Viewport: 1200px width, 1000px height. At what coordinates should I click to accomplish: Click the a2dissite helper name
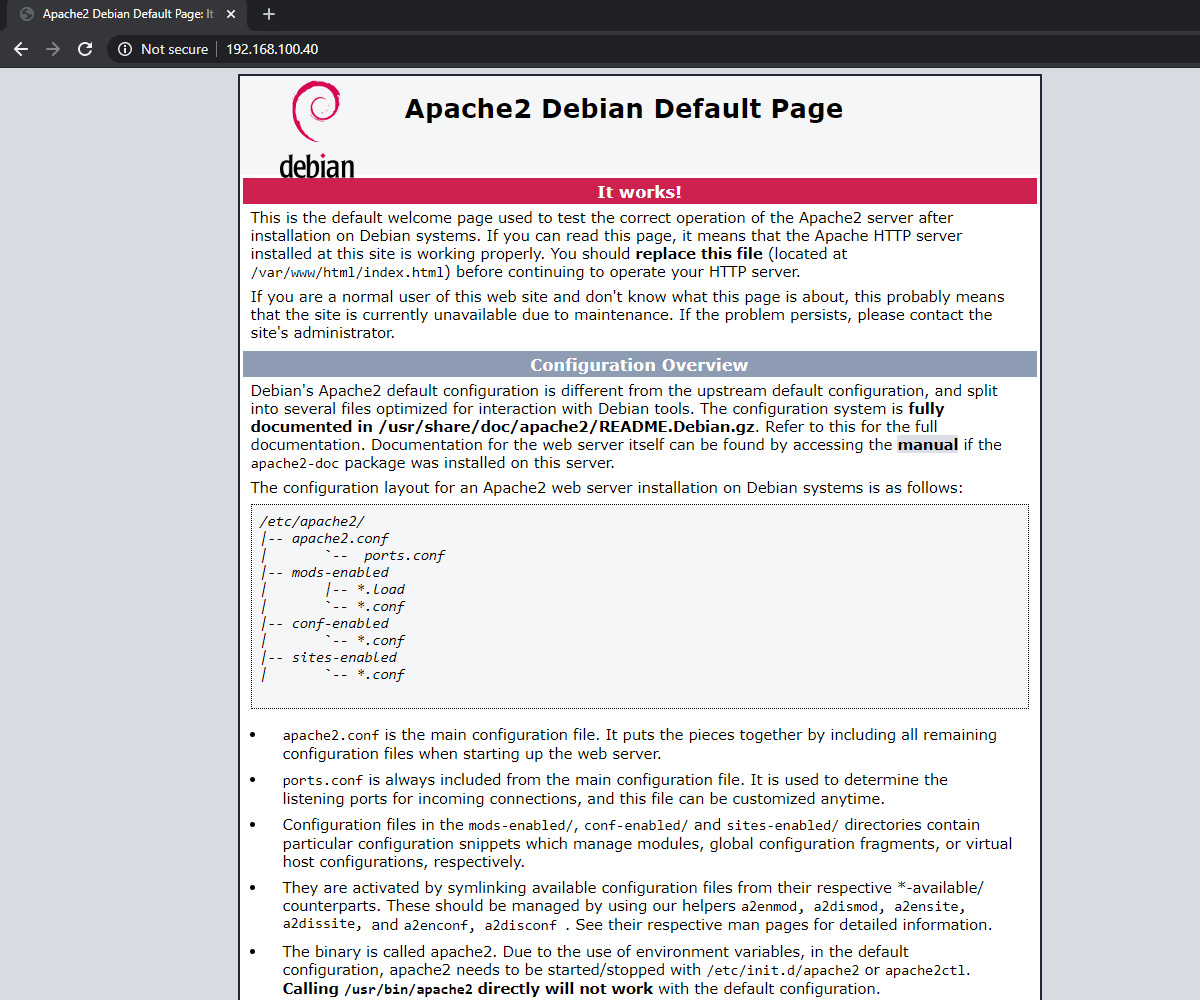[318, 925]
